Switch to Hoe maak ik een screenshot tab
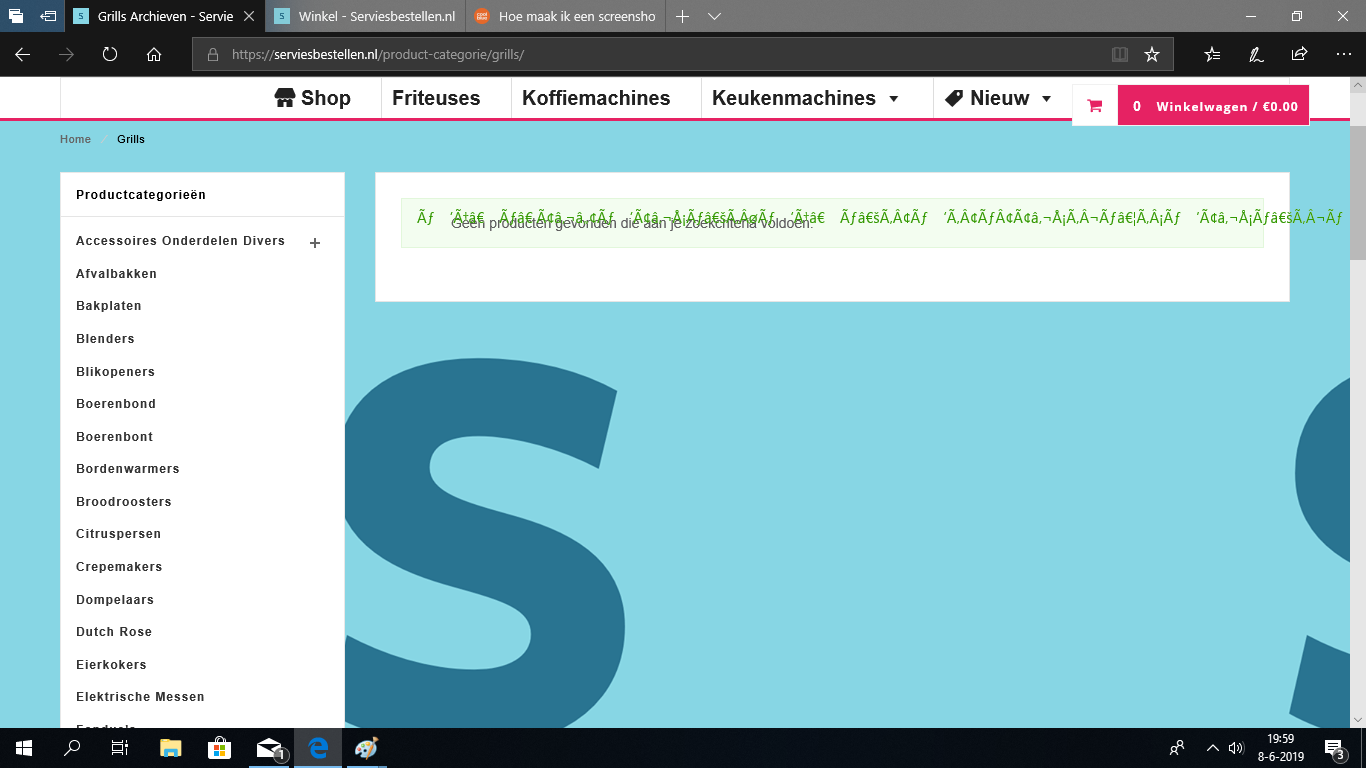Image resolution: width=1366 pixels, height=768 pixels. click(564, 16)
